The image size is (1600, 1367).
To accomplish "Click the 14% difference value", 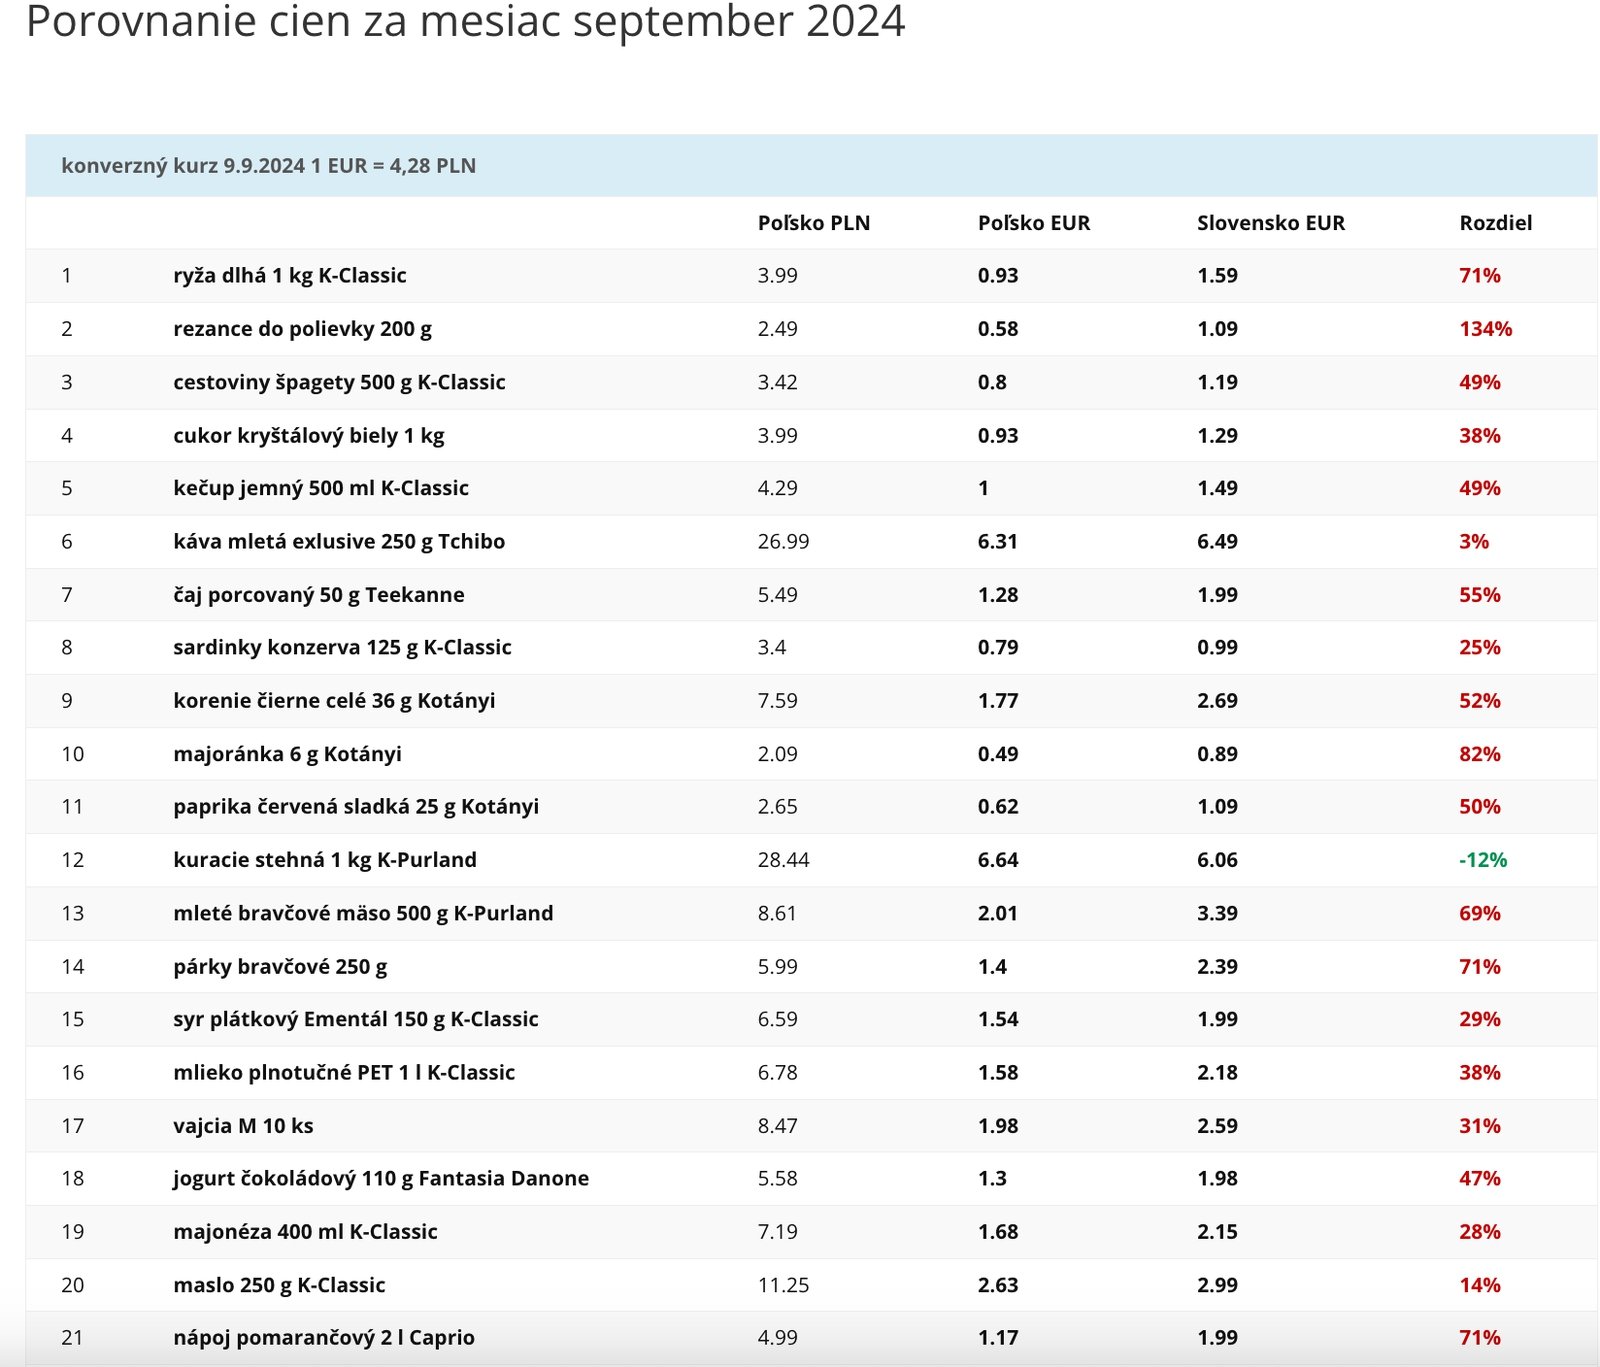I will pos(1480,1285).
